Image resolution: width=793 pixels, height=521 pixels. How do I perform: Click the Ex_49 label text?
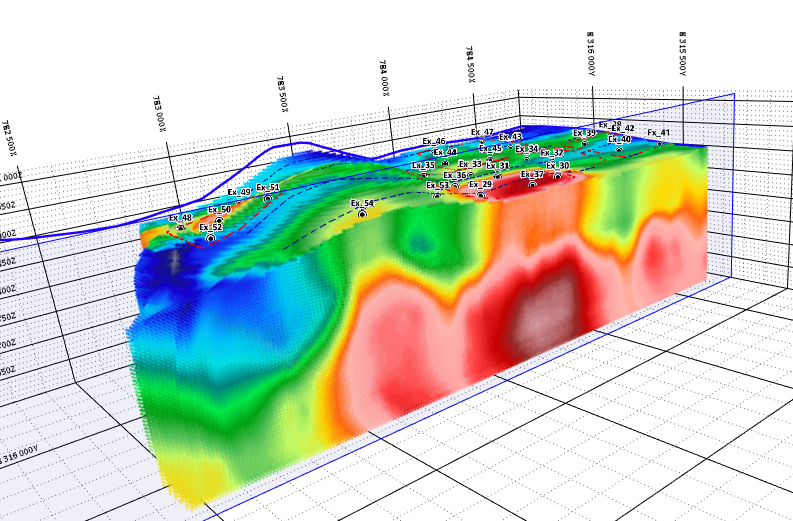click(239, 192)
